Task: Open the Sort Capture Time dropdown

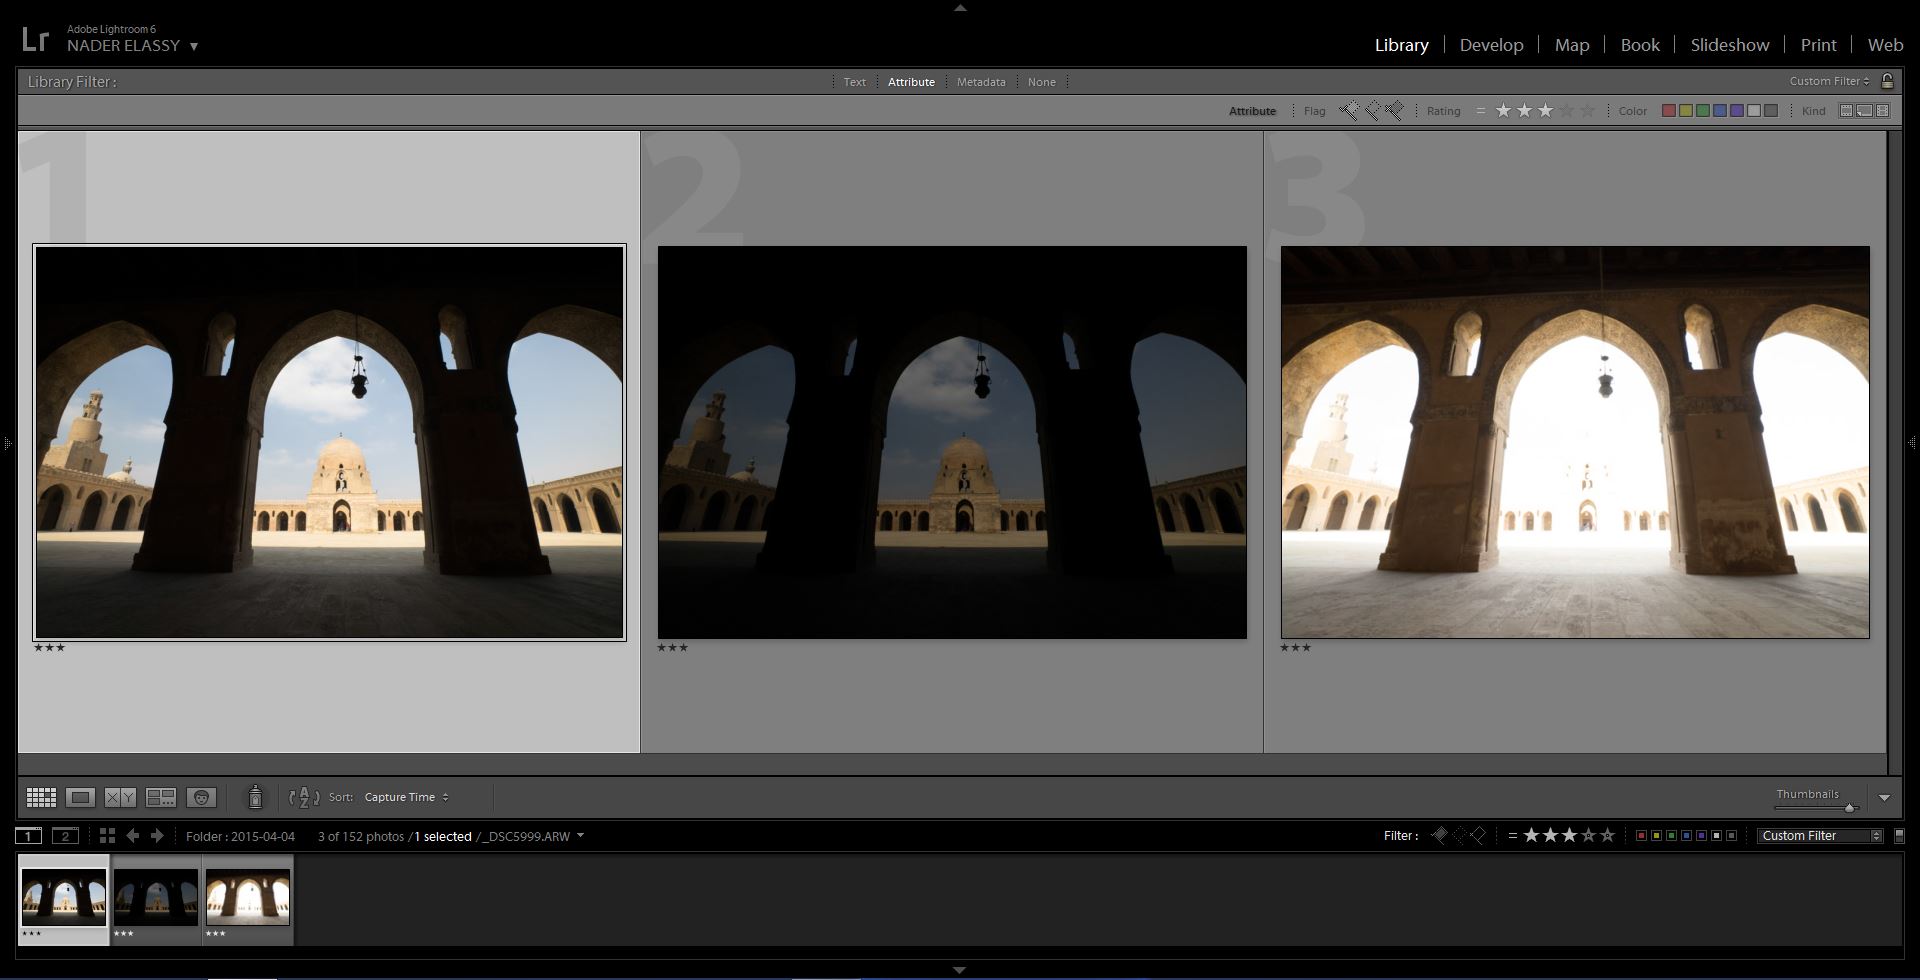Action: 406,797
